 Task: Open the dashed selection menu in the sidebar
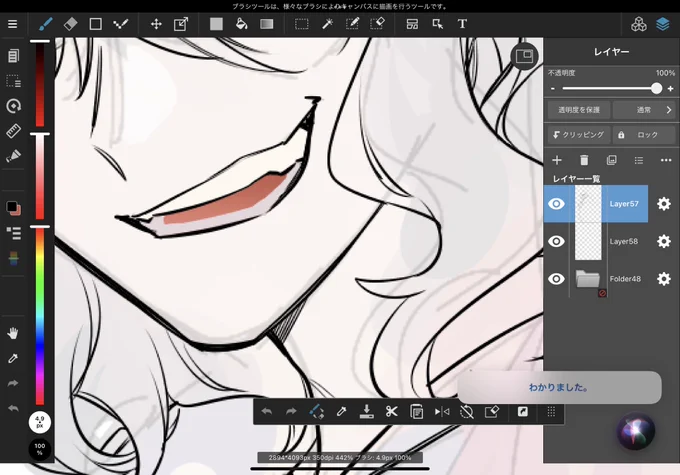[x=13, y=81]
